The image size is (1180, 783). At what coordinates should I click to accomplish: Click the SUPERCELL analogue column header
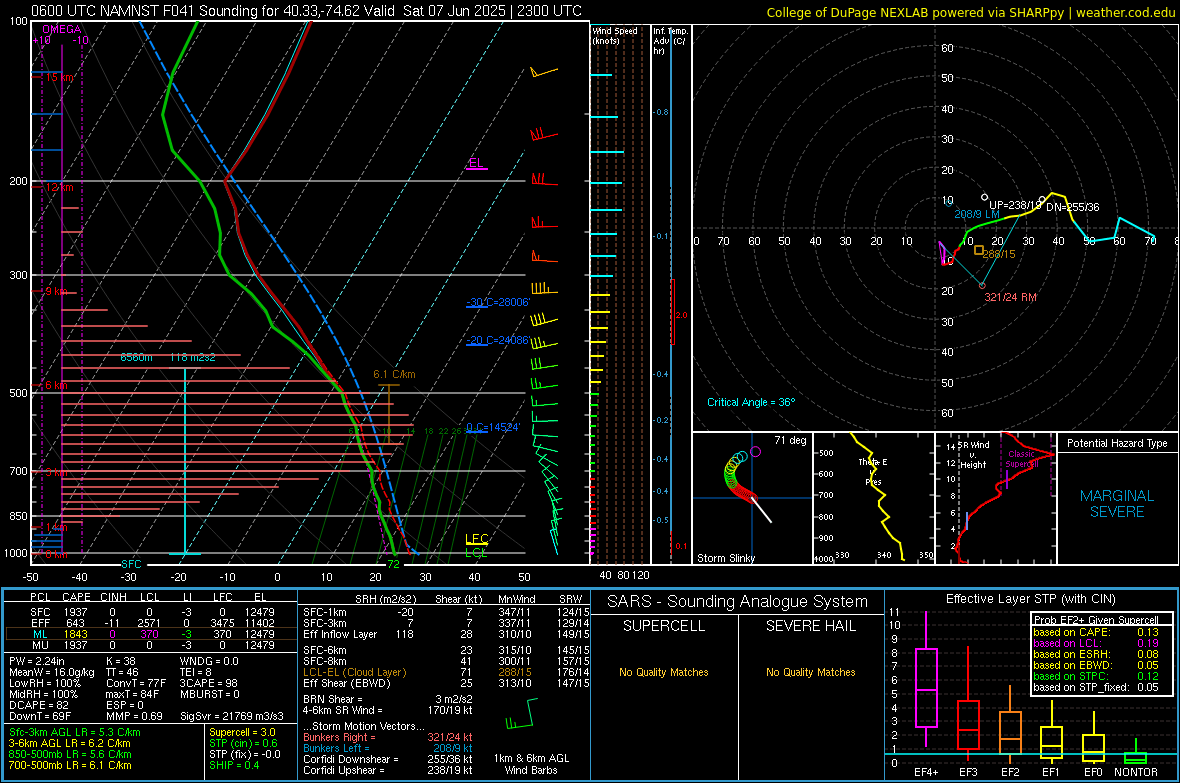[664, 626]
